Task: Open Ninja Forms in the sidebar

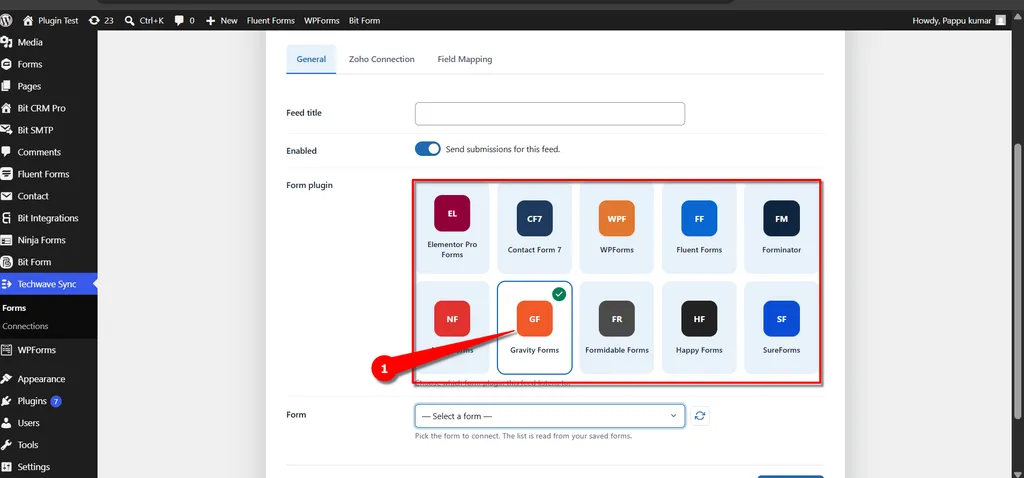Action: pyautogui.click(x=48, y=240)
